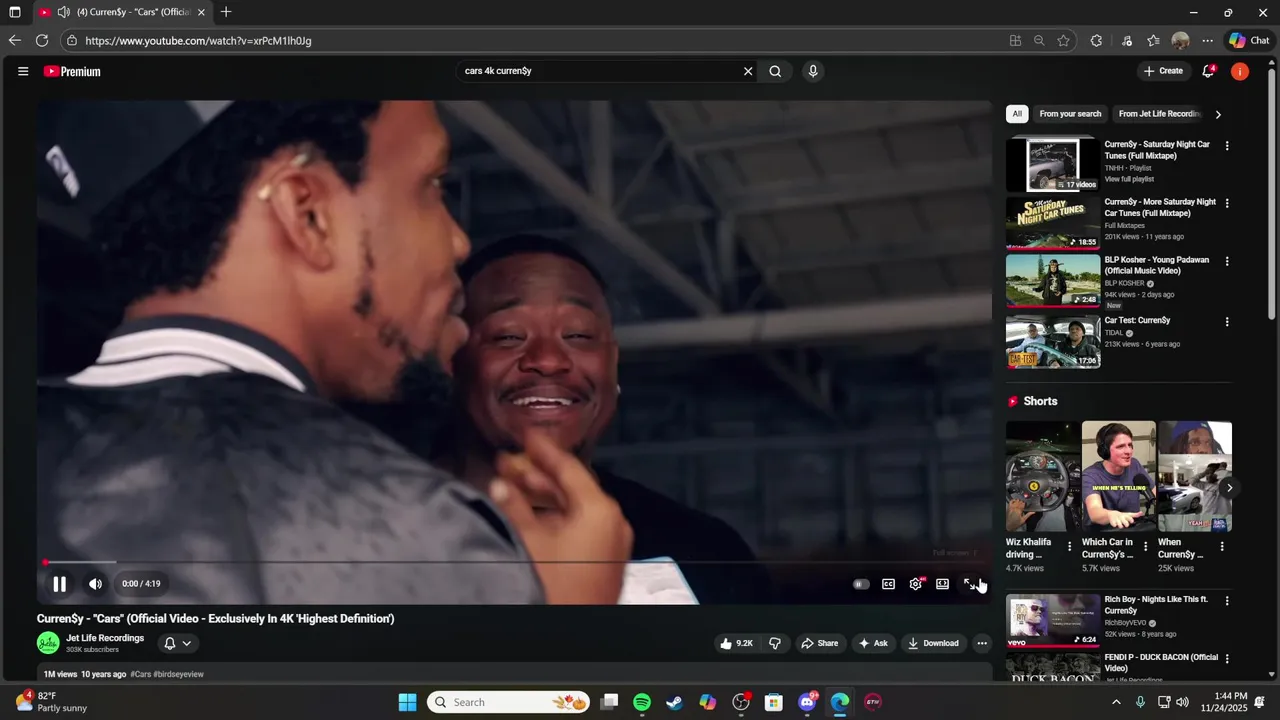The image size is (1280, 720).
Task: Open the YouTube account avatar menu
Action: [1240, 71]
